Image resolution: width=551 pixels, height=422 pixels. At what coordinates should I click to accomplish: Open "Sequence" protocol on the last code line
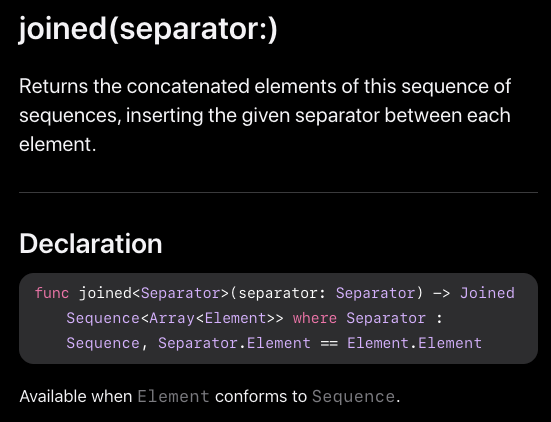pyautogui.click(x=103, y=343)
